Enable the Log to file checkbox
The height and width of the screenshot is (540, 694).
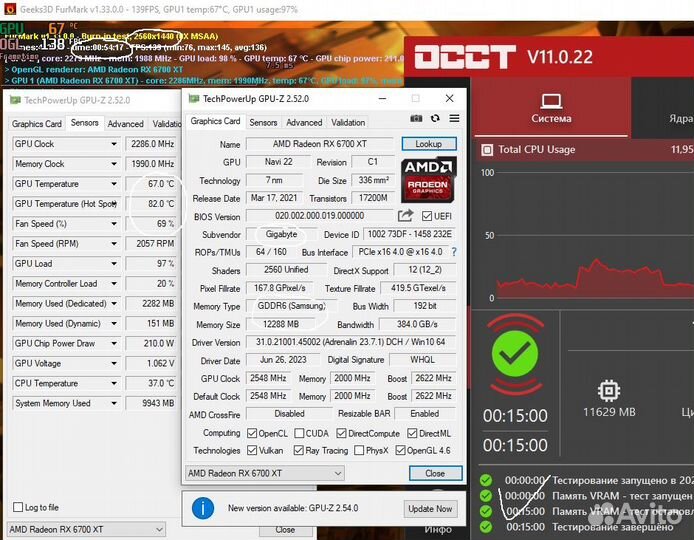(x=18, y=507)
